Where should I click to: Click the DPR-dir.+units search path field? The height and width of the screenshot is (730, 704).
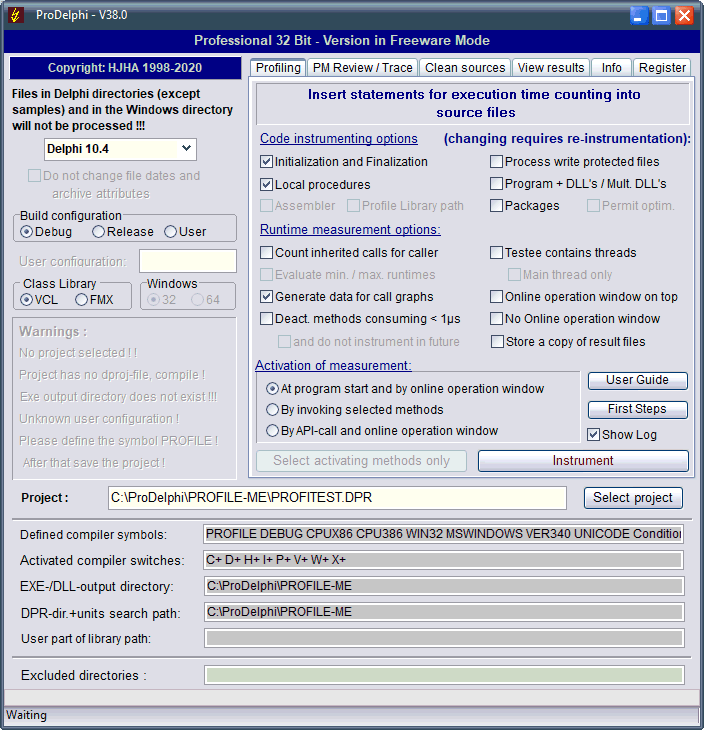(444, 612)
